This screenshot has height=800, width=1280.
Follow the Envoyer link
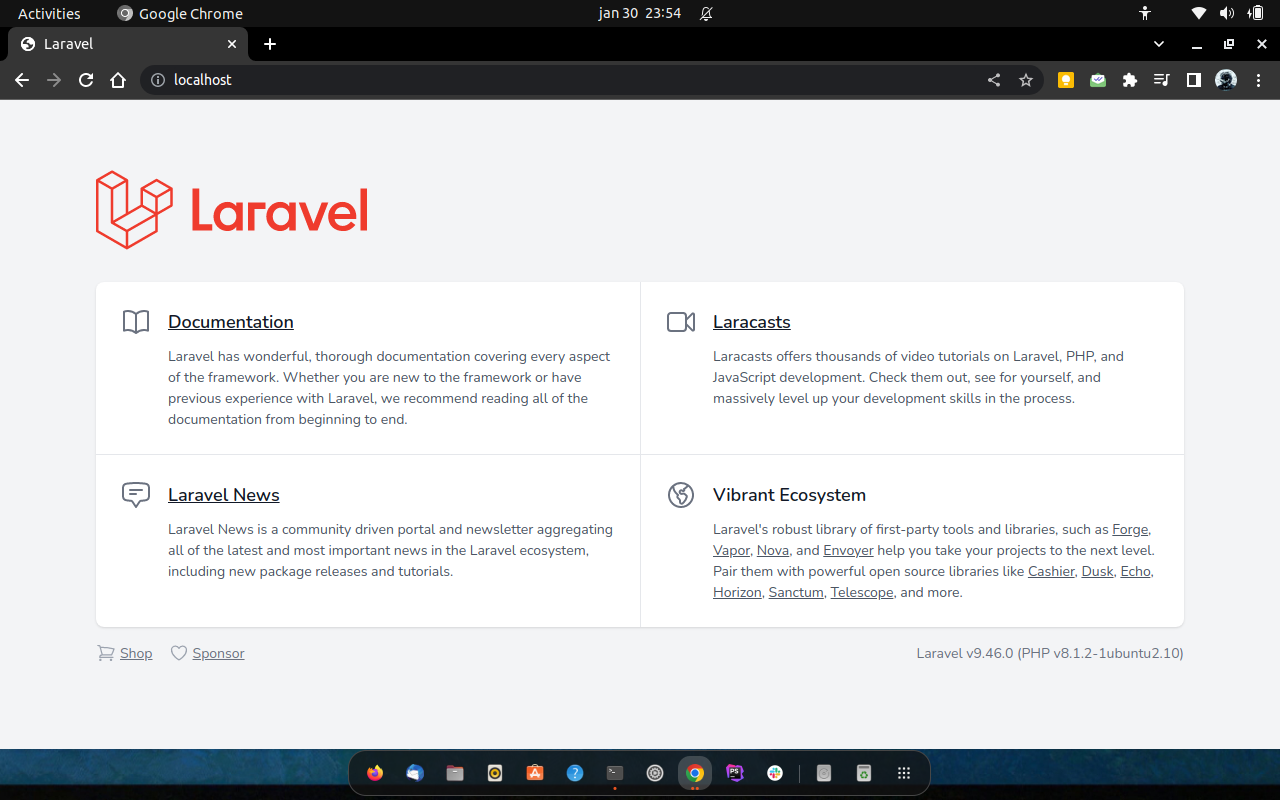coord(848,551)
